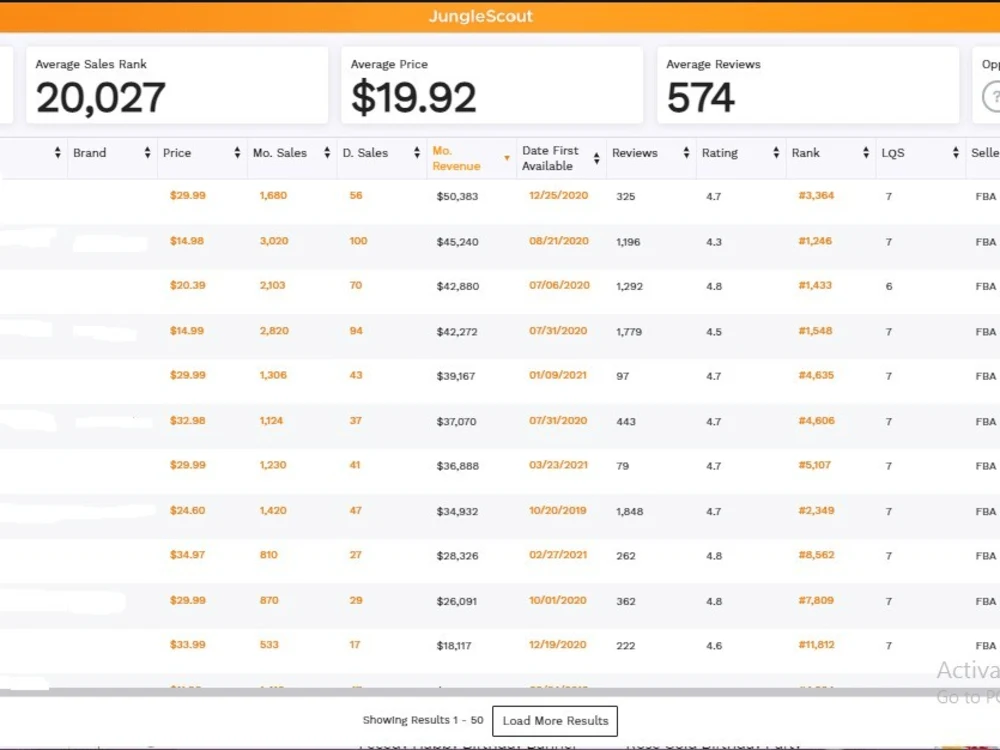This screenshot has width=1000, height=750.
Task: Click the JungleScout title bar text
Action: [x=481, y=16]
